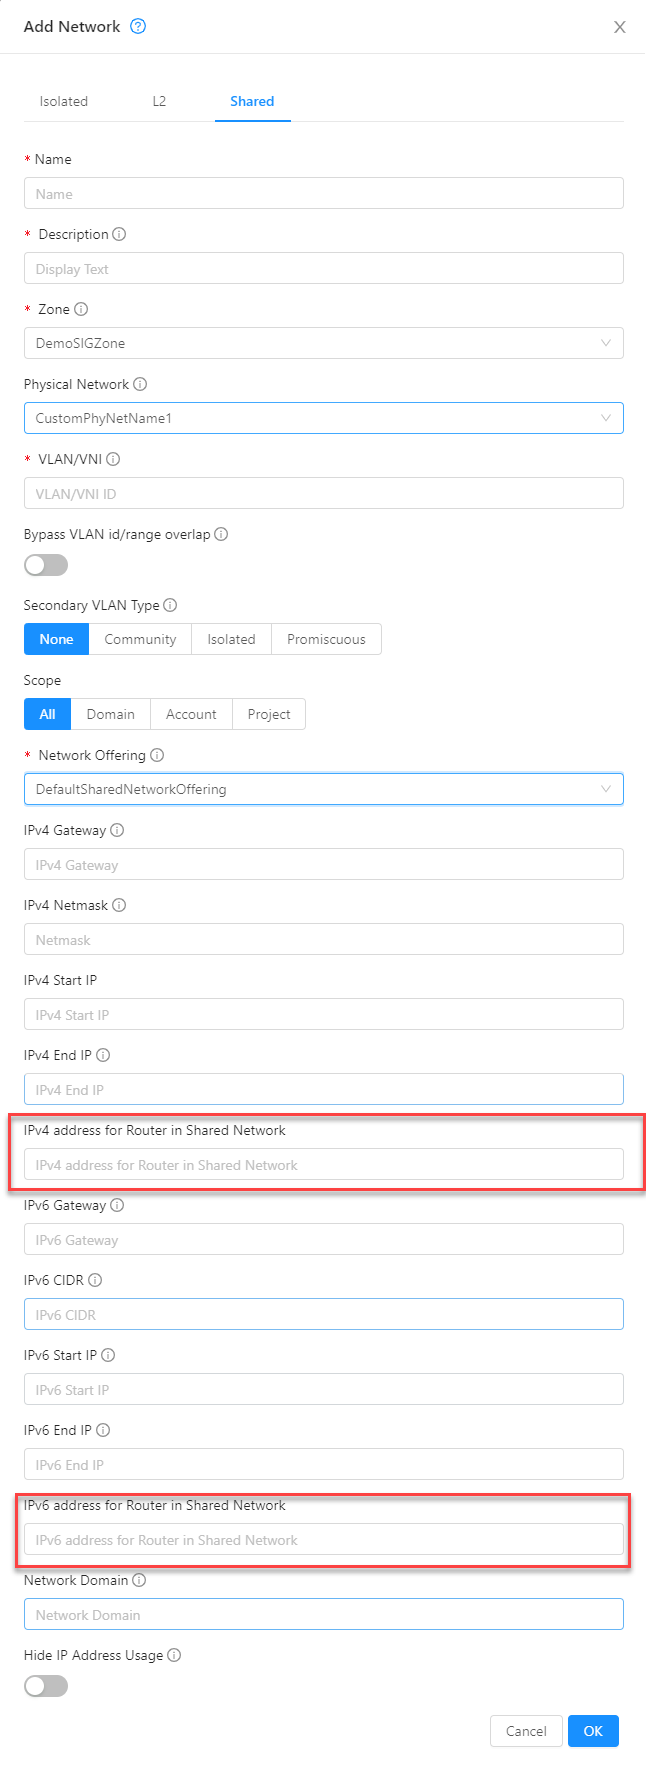The height and width of the screenshot is (1775, 646).
Task: Select None secondary VLAN type
Action: [57, 639]
